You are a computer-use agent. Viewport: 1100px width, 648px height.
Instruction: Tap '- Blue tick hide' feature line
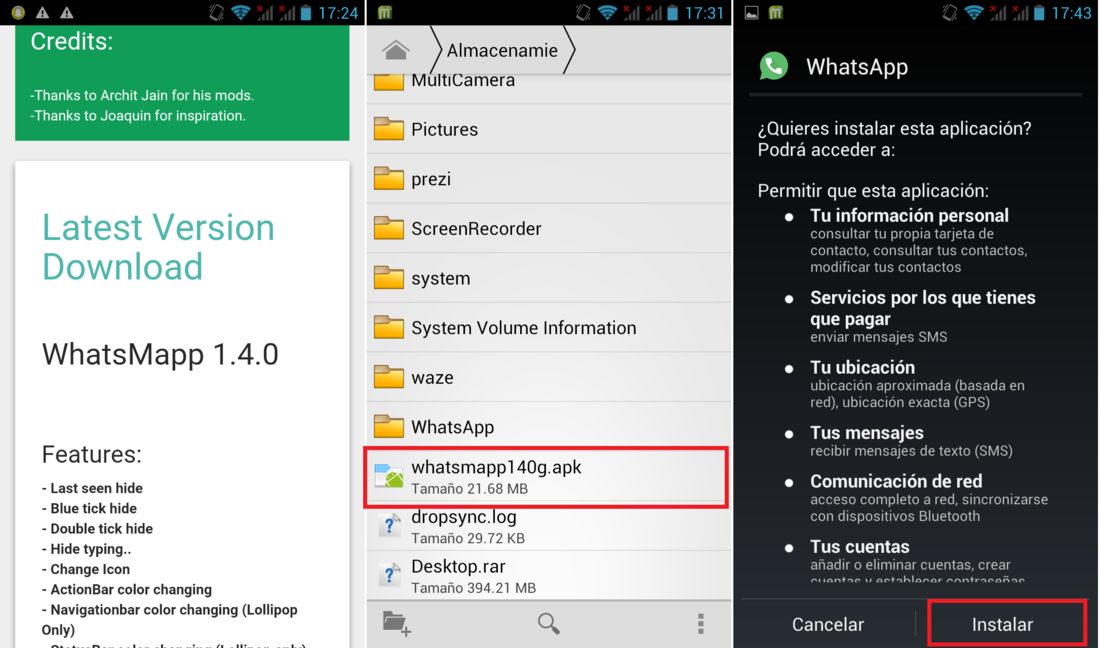89,508
